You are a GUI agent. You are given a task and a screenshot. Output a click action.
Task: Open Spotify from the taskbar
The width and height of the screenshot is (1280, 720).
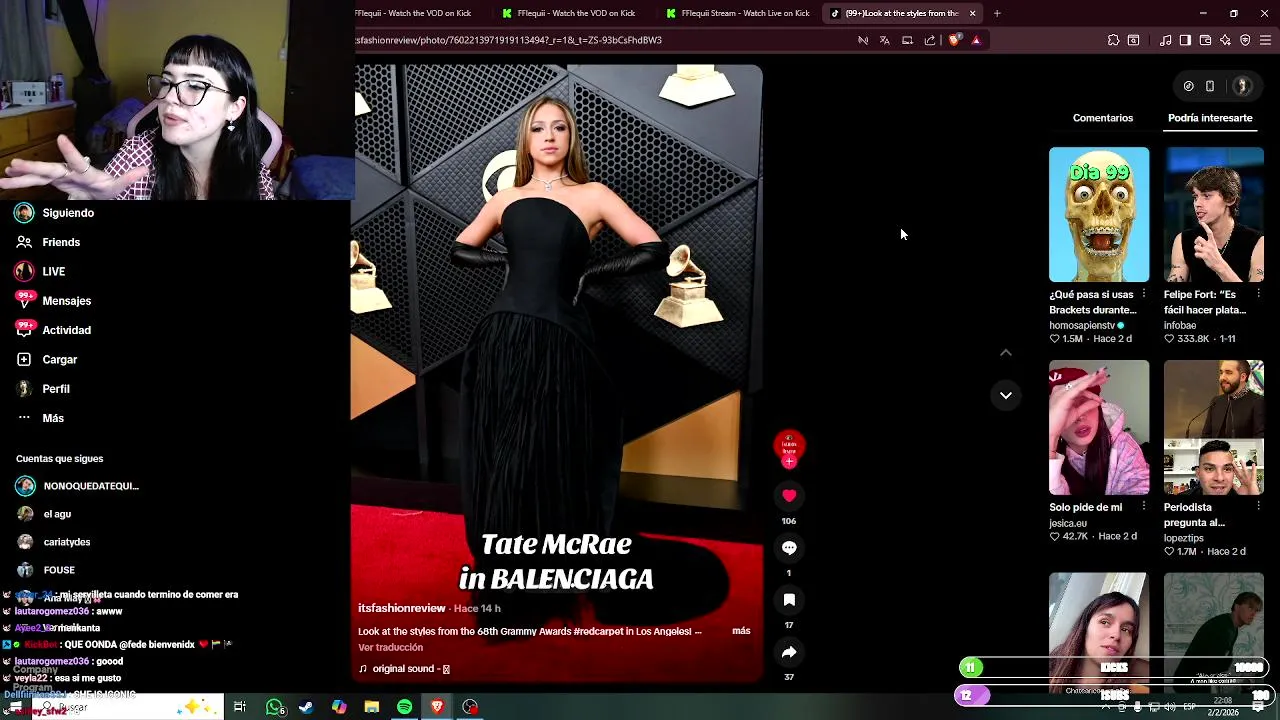404,707
